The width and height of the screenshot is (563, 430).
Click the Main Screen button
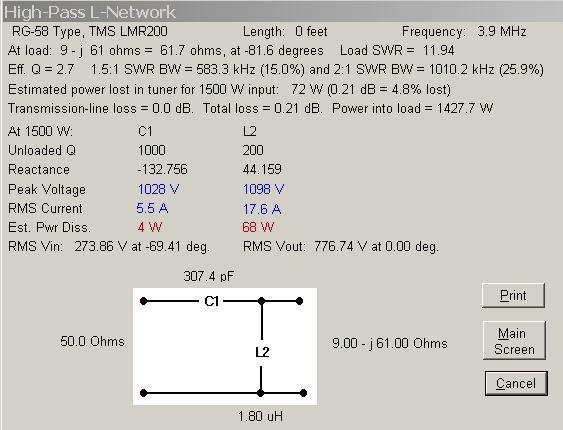pyautogui.click(x=514, y=341)
